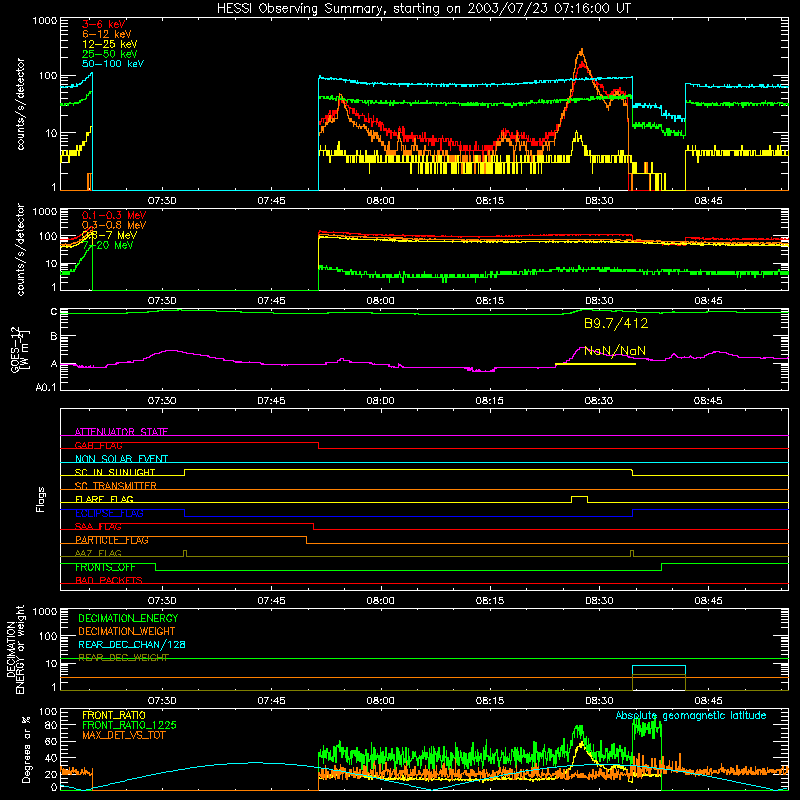Click the 08:00 tick under the Flags panel

(x=380, y=601)
